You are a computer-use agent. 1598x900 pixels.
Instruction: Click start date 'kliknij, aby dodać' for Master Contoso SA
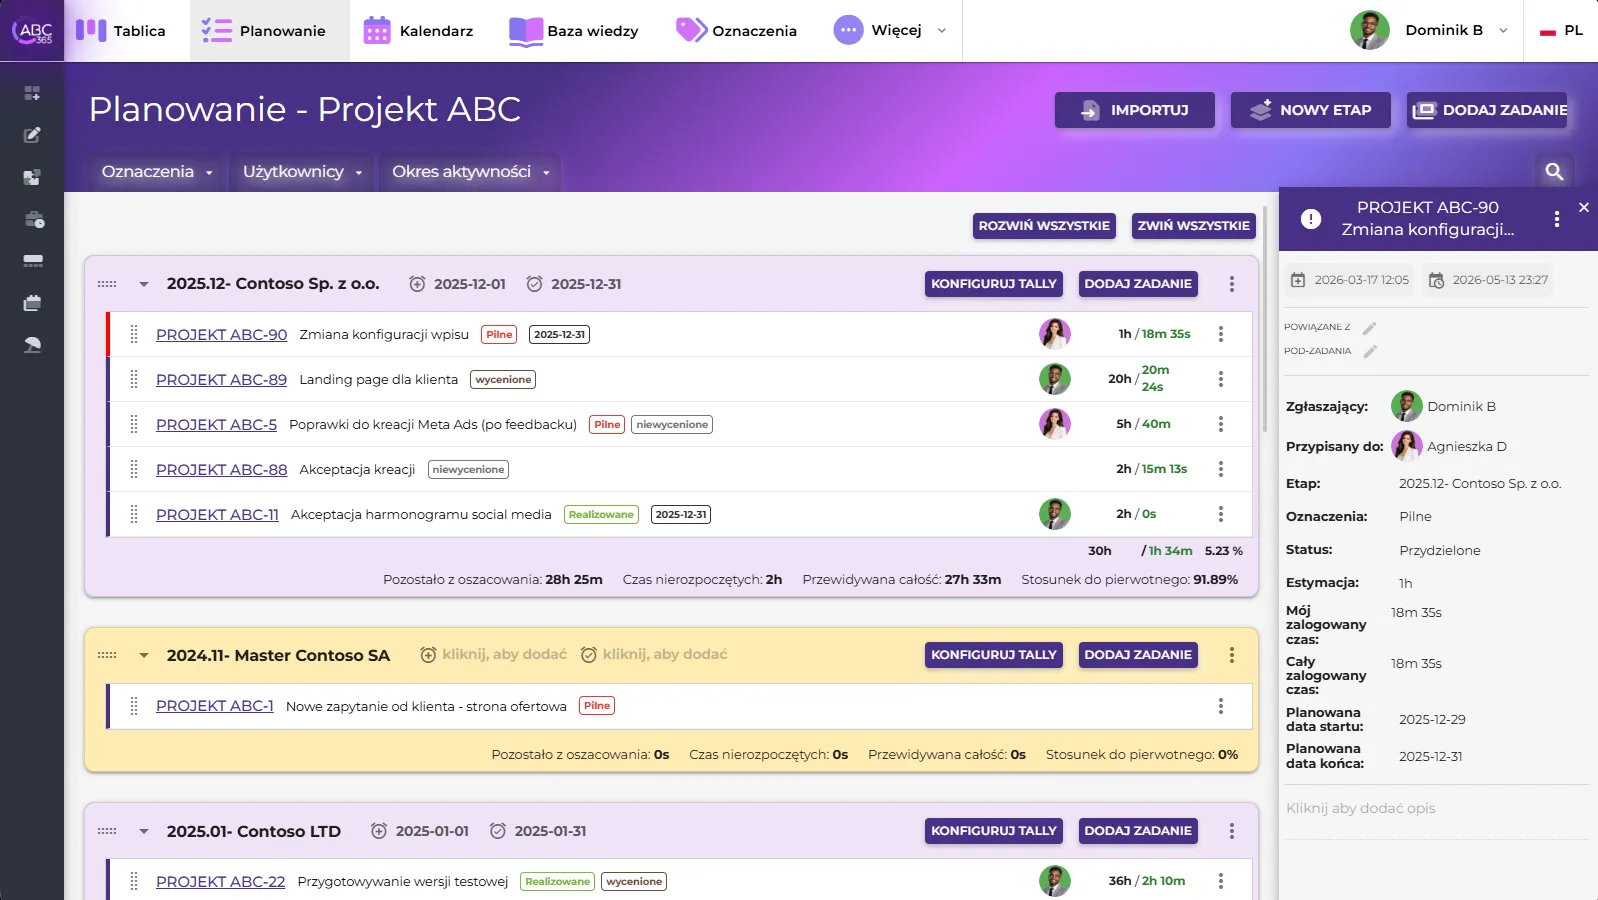[504, 654]
